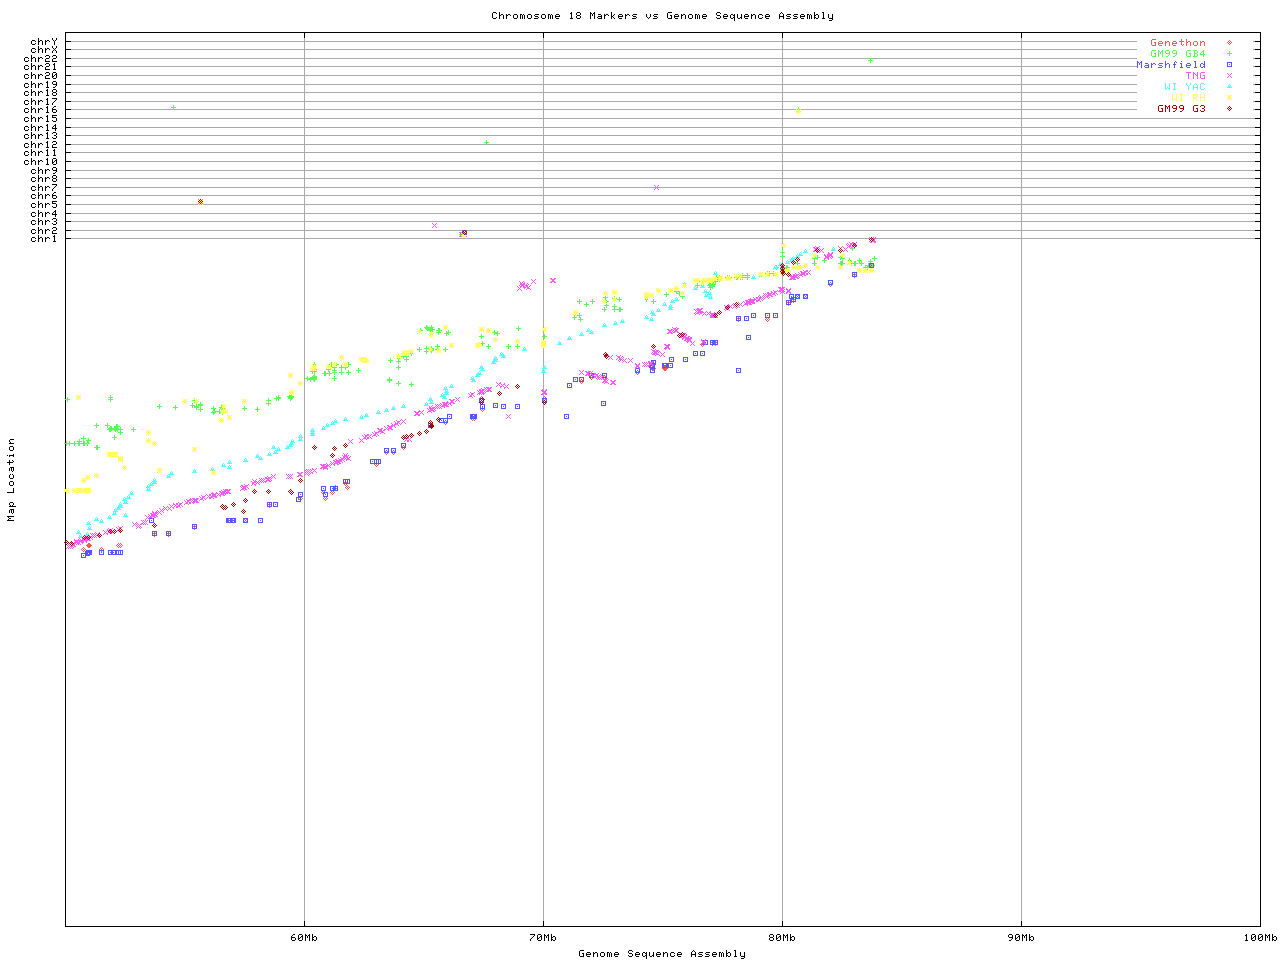Click the GM99 GB4 green plus symbol
The height and width of the screenshot is (960, 1280).
point(1229,54)
